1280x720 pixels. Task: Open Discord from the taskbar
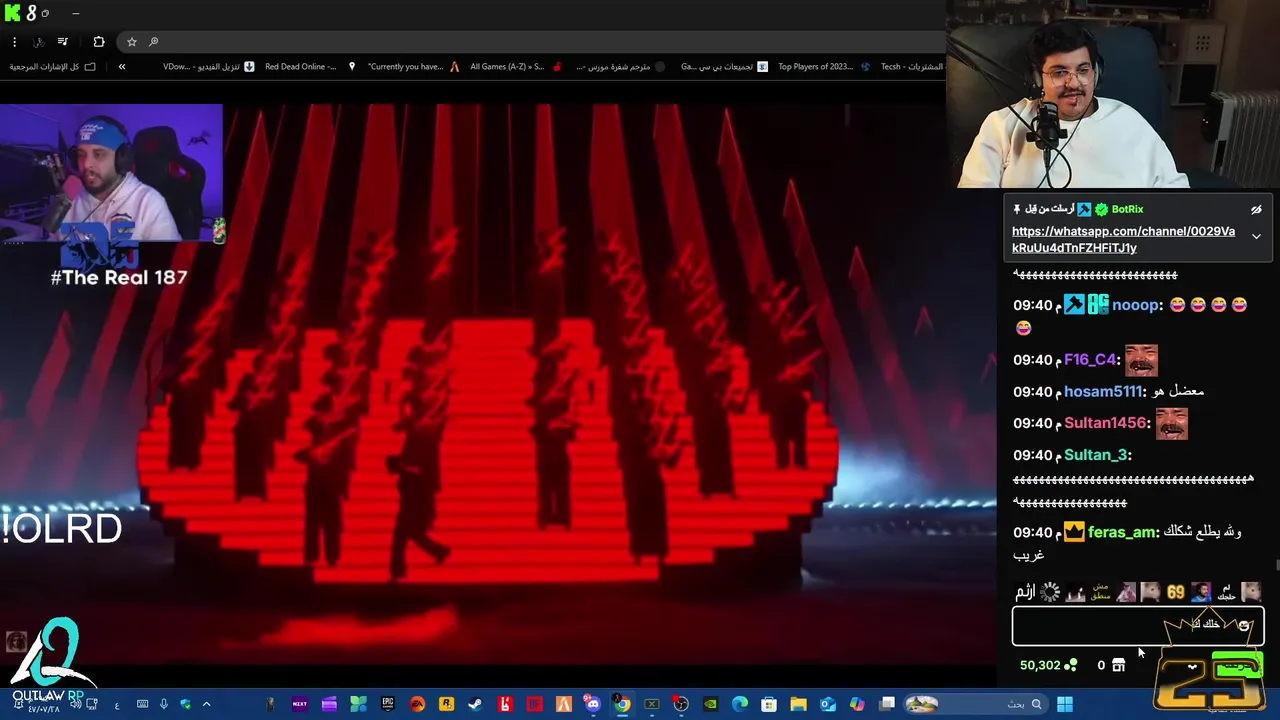point(593,705)
